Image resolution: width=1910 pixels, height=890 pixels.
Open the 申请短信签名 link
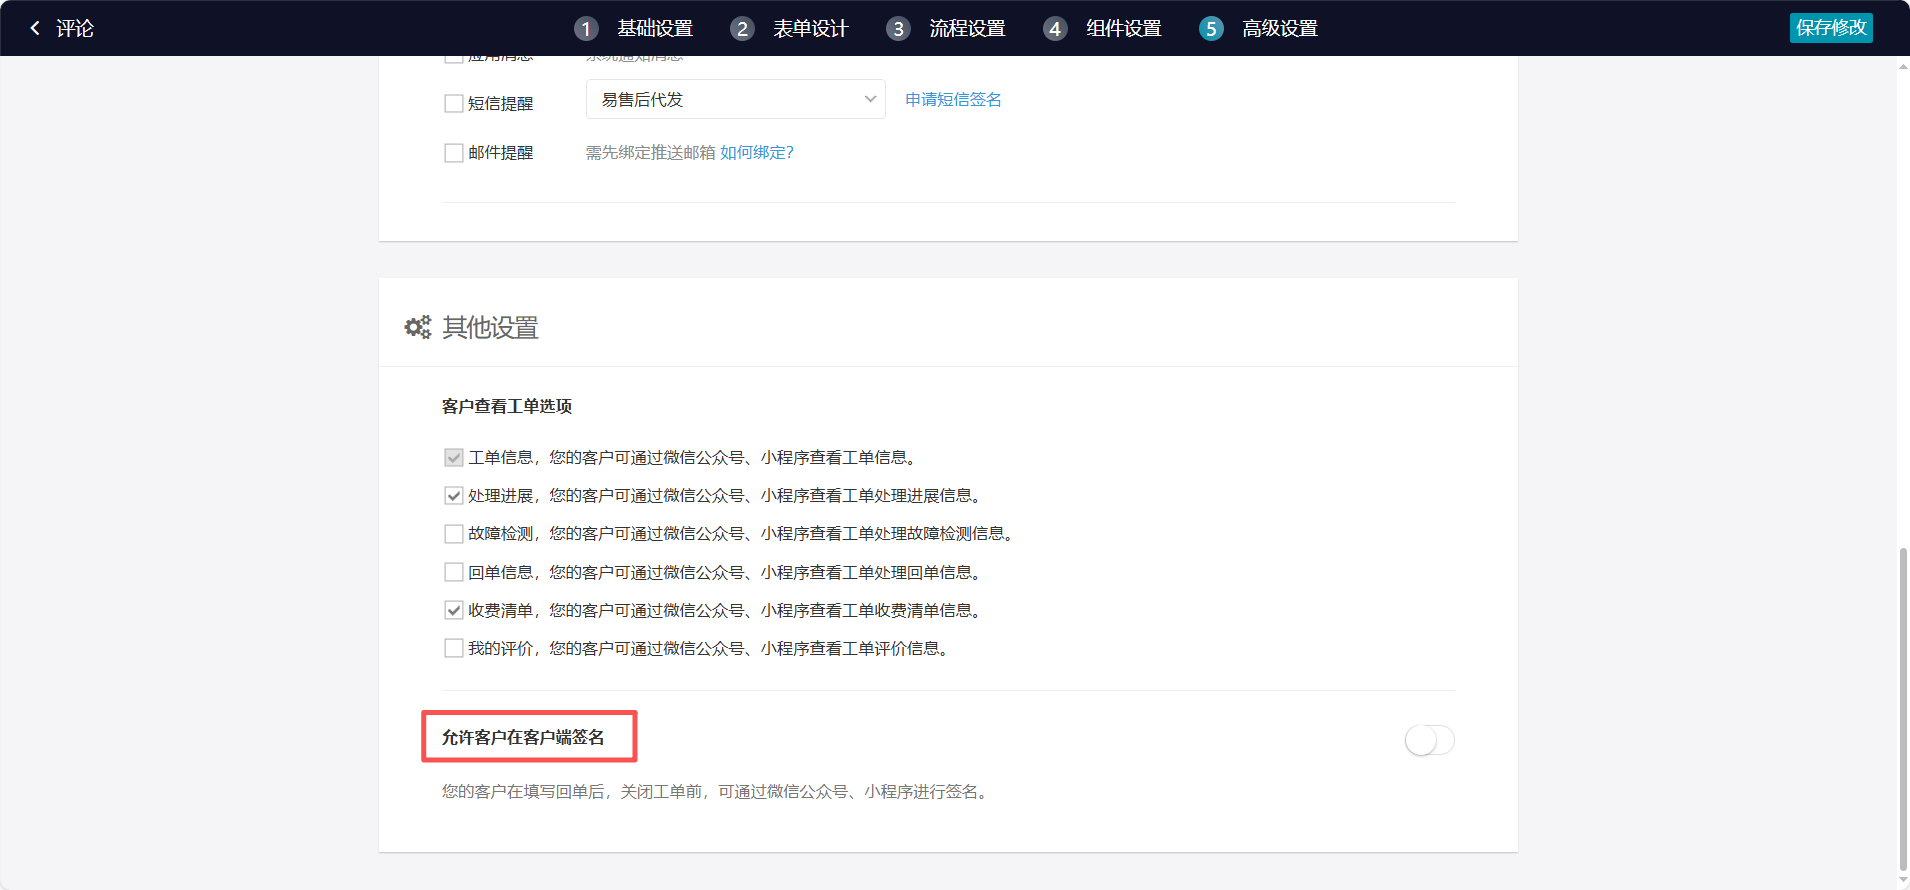coord(953,99)
